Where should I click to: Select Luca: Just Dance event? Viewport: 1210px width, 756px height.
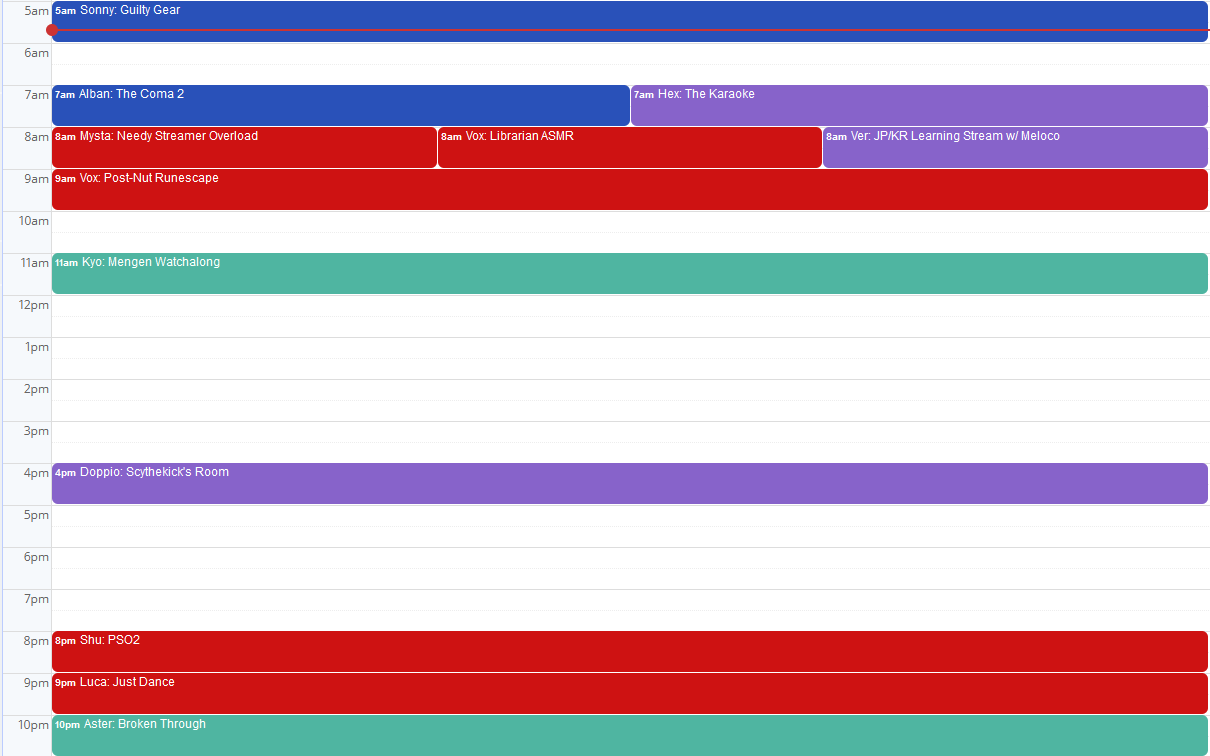(x=630, y=693)
